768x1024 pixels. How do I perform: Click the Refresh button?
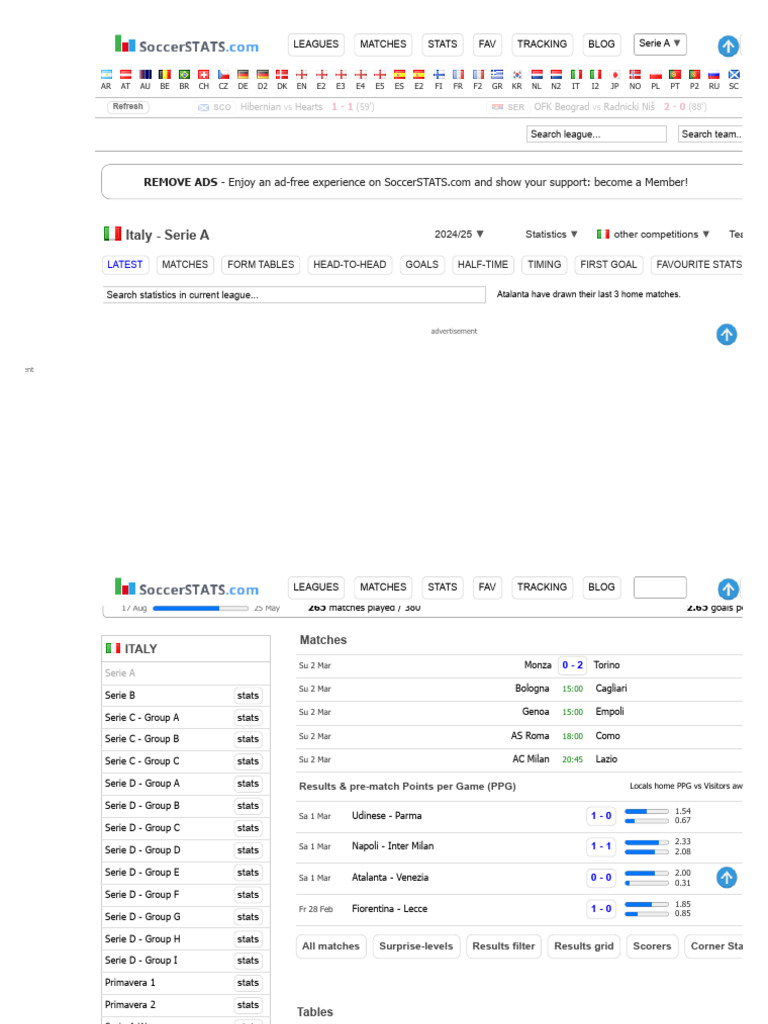coord(127,106)
